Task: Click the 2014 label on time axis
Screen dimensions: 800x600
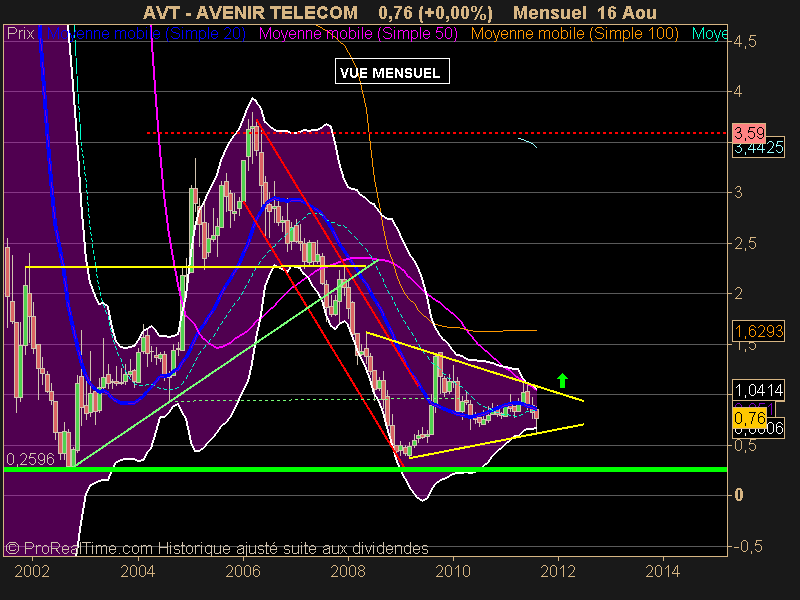Action: pyautogui.click(x=663, y=571)
